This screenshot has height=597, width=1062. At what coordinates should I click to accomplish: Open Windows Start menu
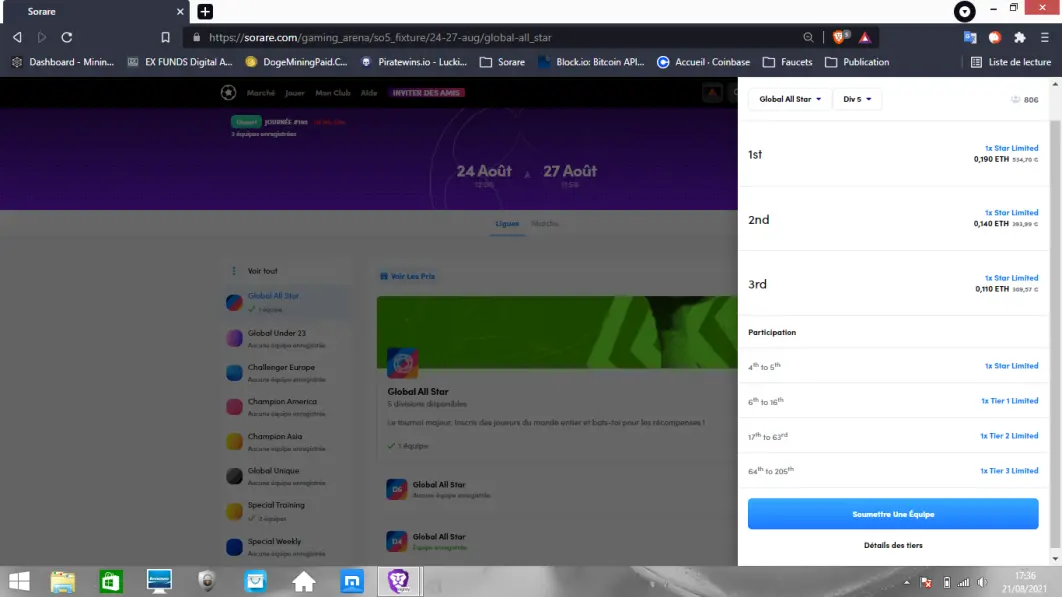19,581
